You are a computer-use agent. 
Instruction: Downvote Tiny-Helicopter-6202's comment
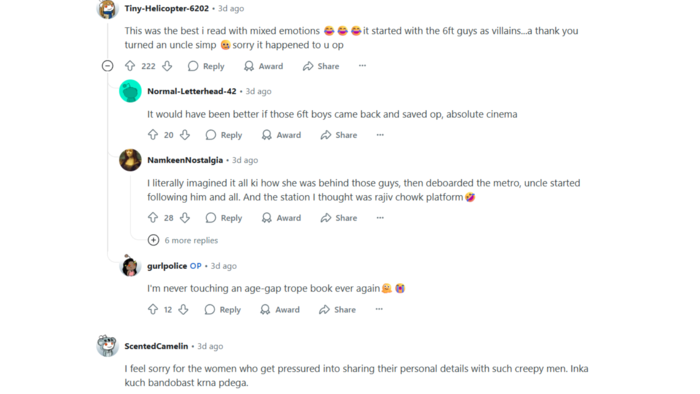167,66
